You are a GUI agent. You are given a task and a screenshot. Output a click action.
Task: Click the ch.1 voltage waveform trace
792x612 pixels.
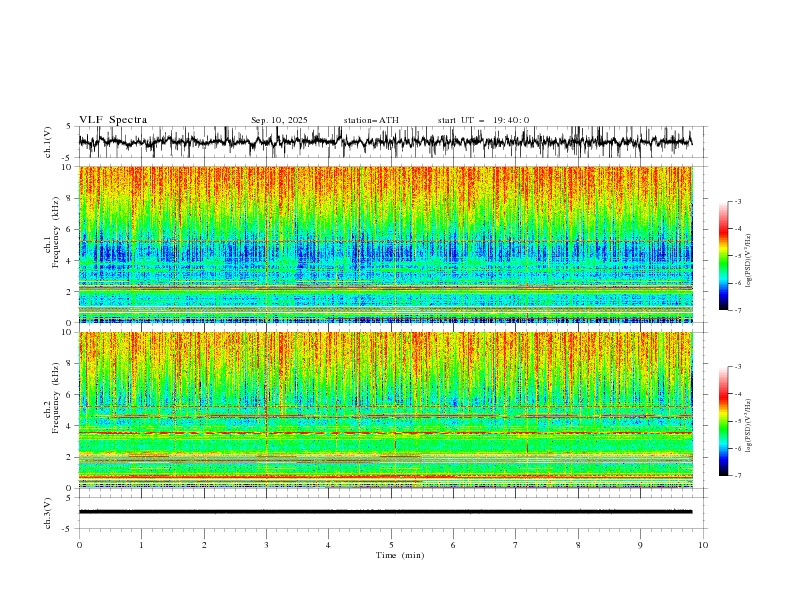[385, 142]
